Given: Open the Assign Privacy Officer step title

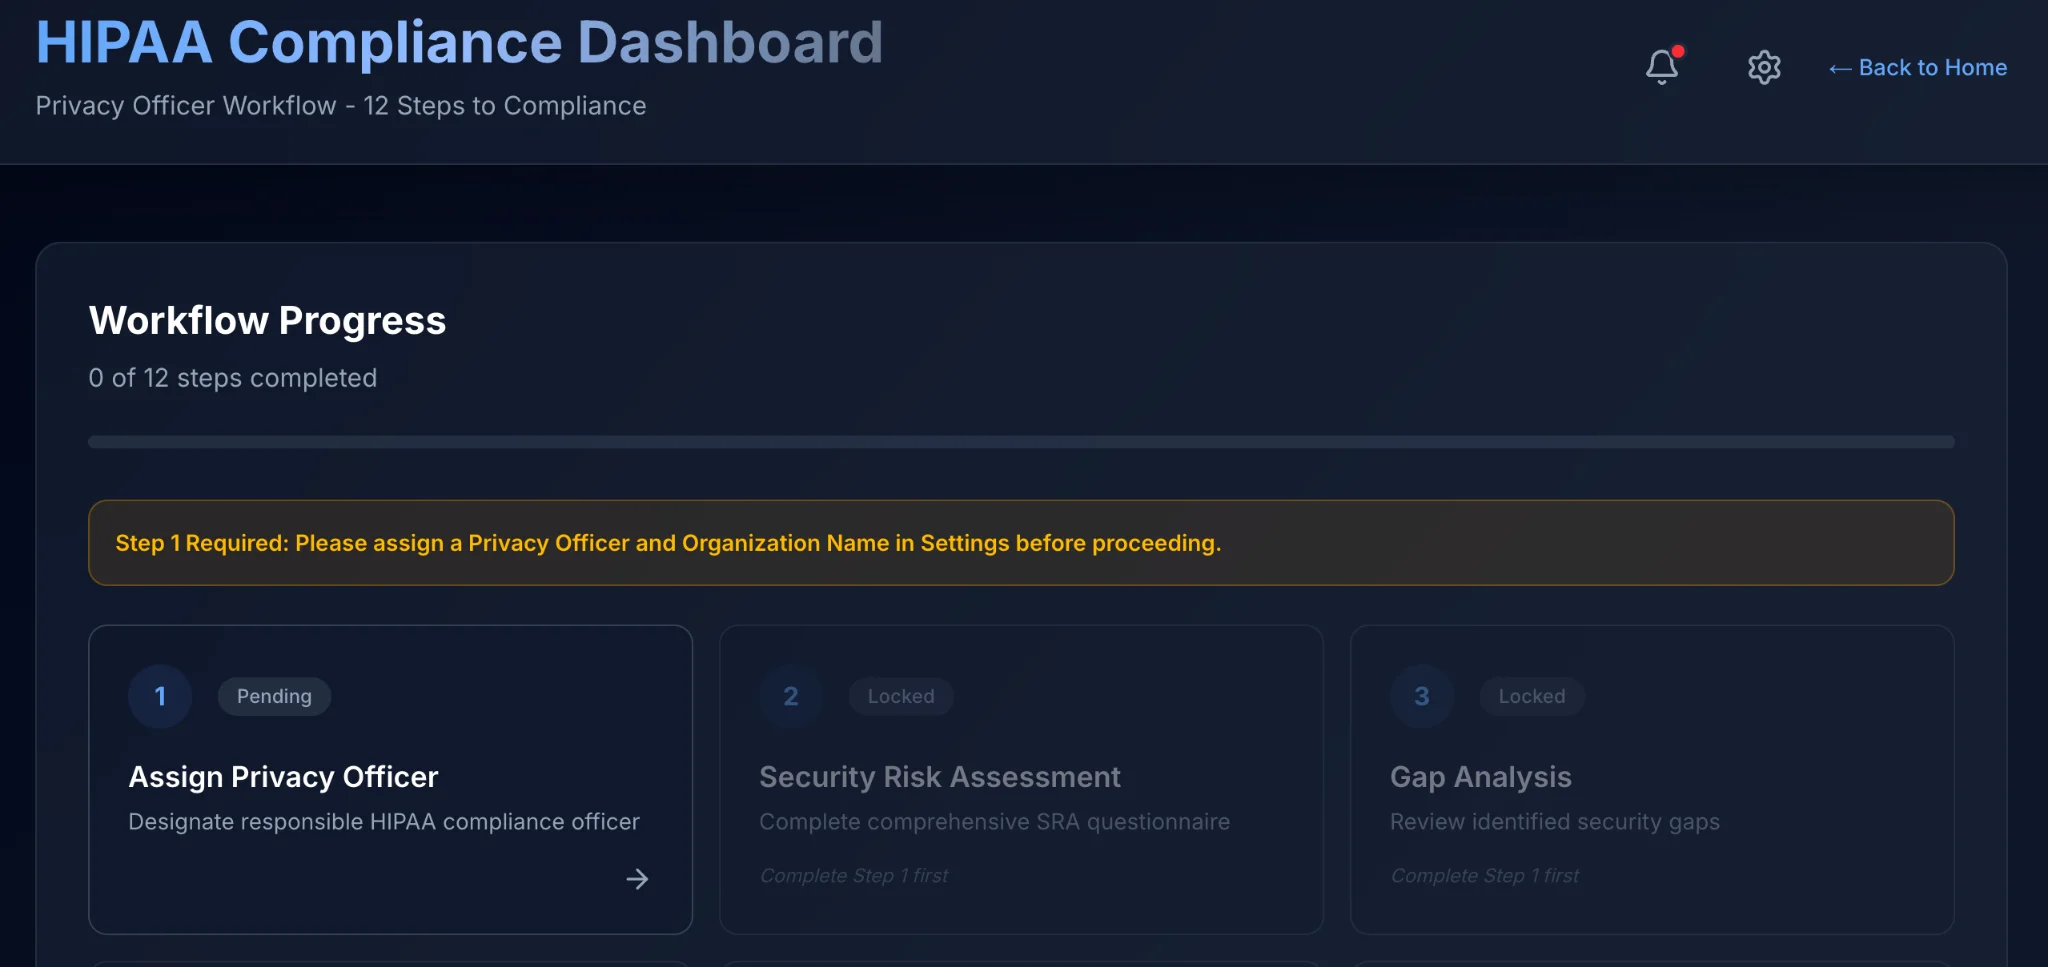Looking at the screenshot, I should tap(283, 777).
